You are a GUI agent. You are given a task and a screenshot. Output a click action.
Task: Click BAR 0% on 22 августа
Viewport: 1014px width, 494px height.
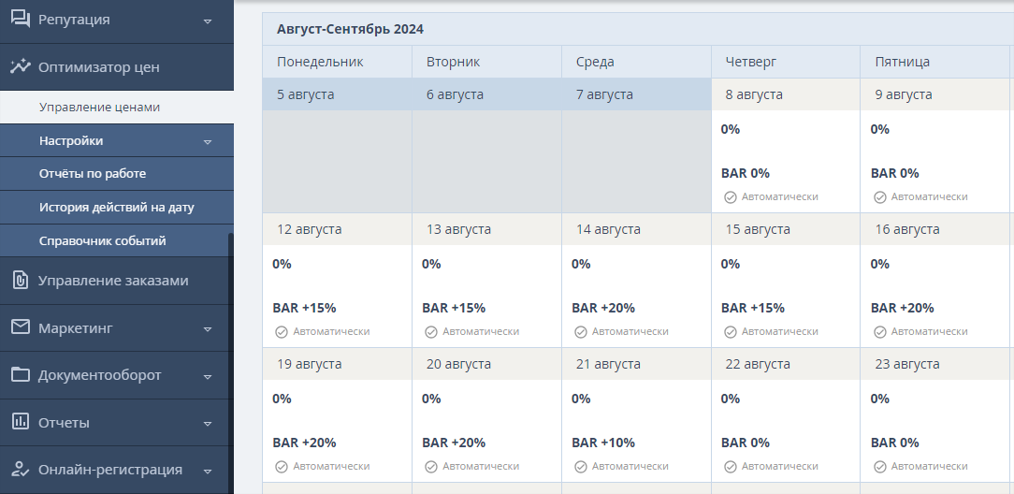tap(745, 443)
